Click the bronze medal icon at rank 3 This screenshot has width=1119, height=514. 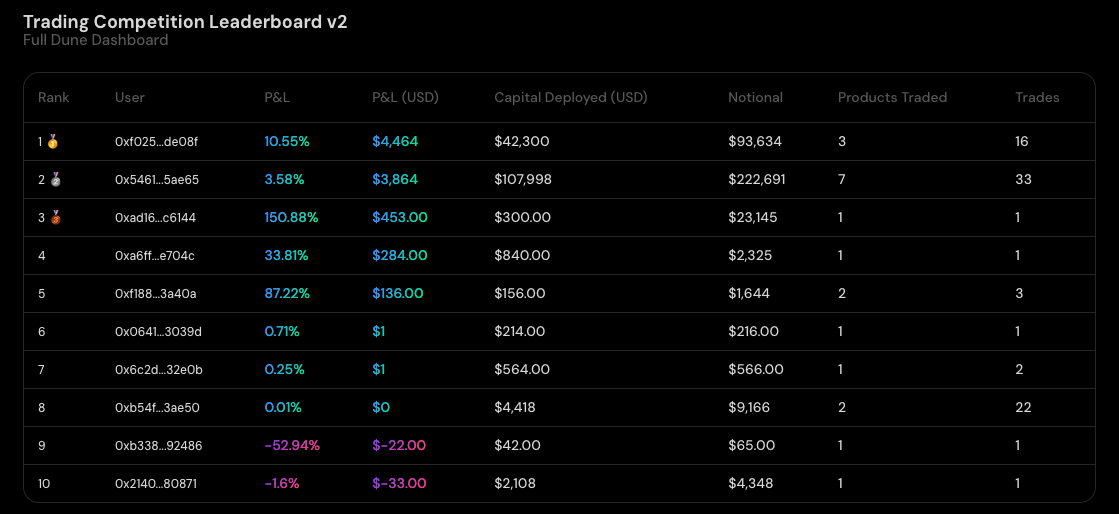coord(52,218)
